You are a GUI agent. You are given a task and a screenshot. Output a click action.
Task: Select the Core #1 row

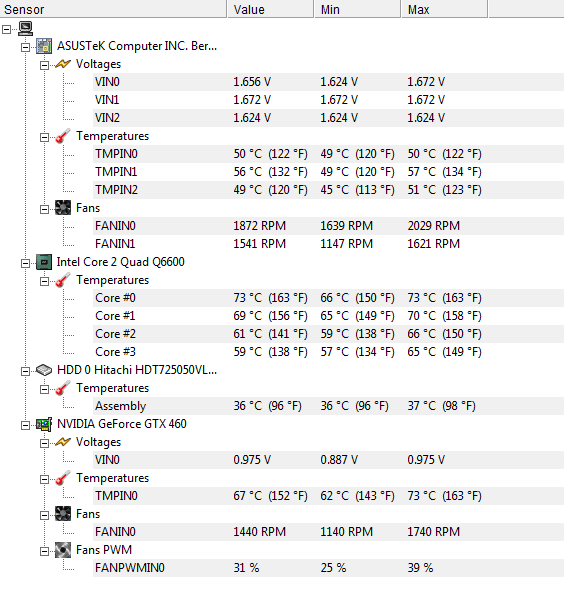pyautogui.click(x=328, y=316)
